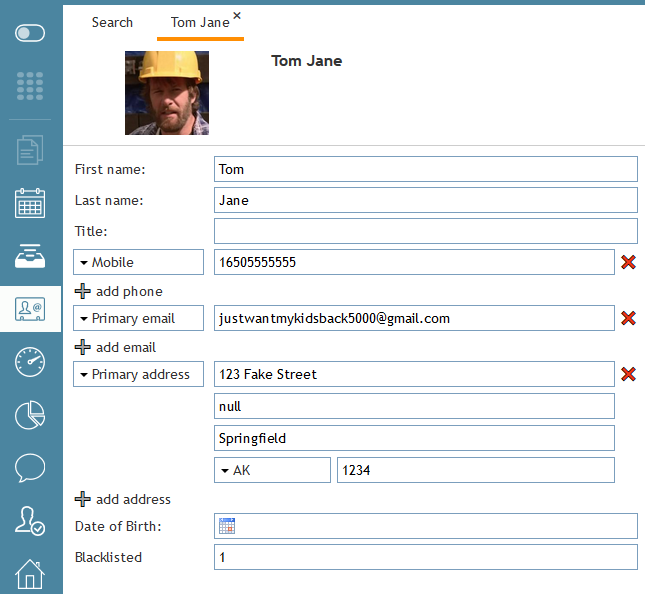Click the add phone link

pyautogui.click(x=119, y=291)
